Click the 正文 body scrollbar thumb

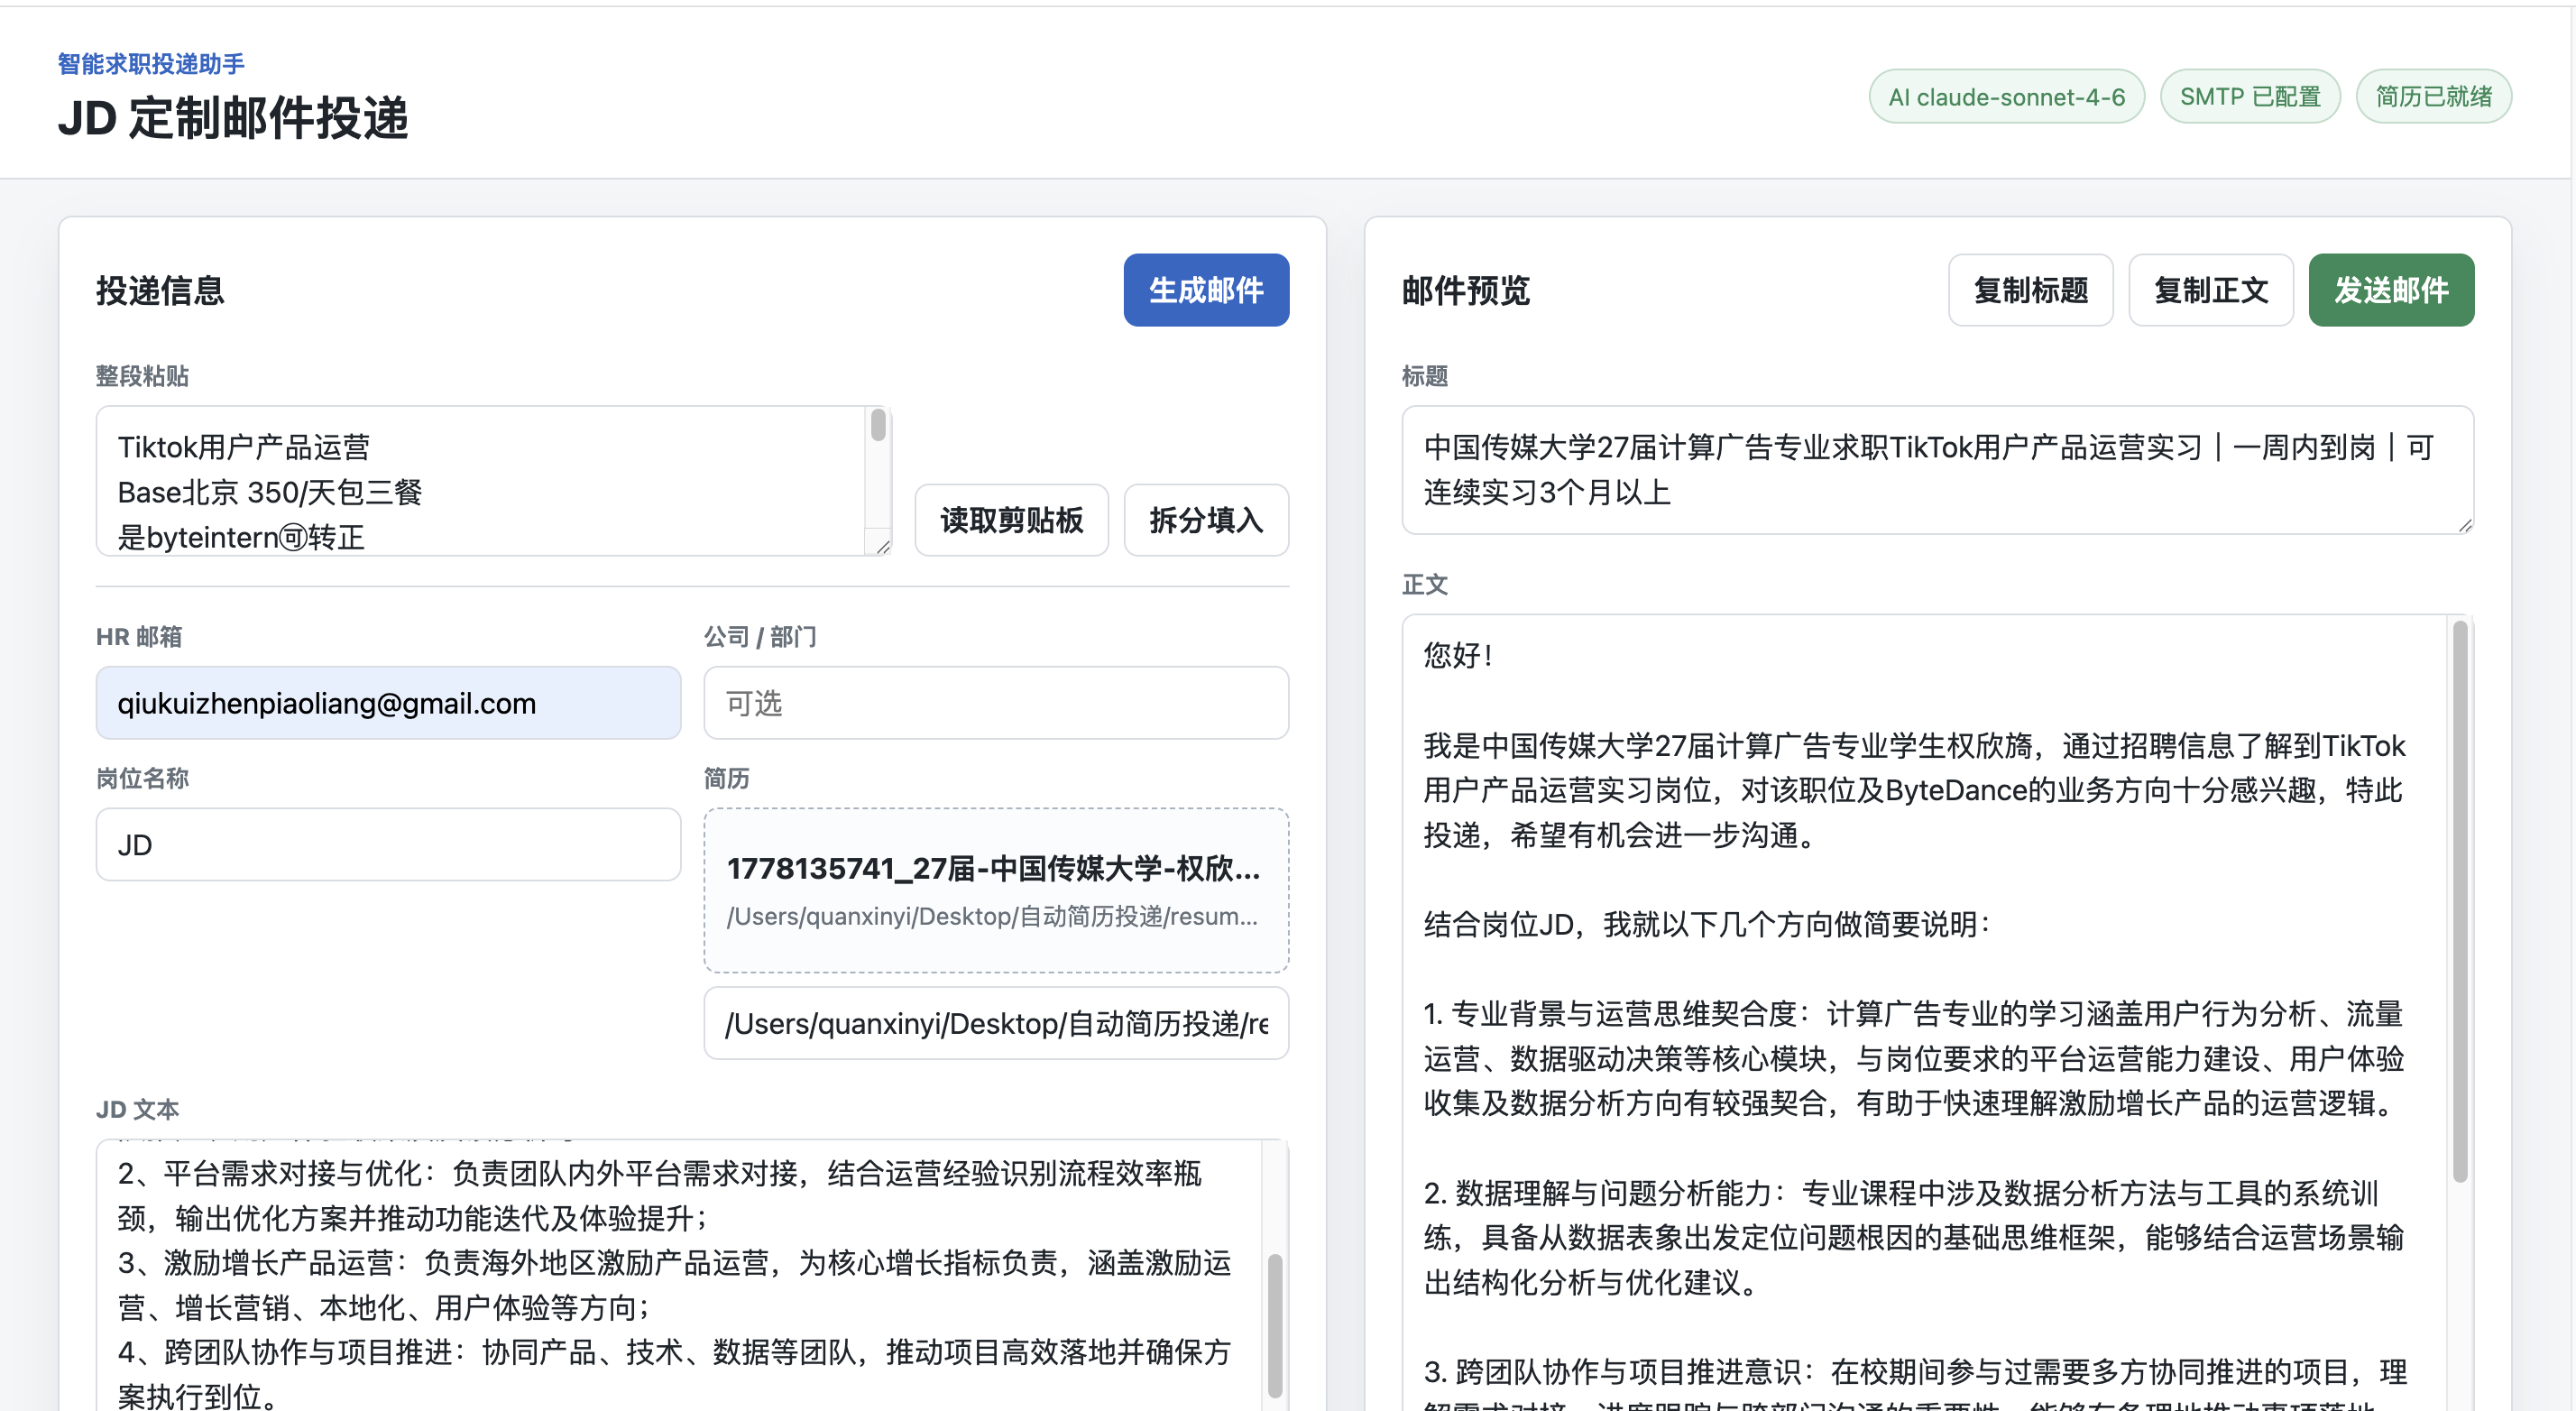pos(2460,900)
